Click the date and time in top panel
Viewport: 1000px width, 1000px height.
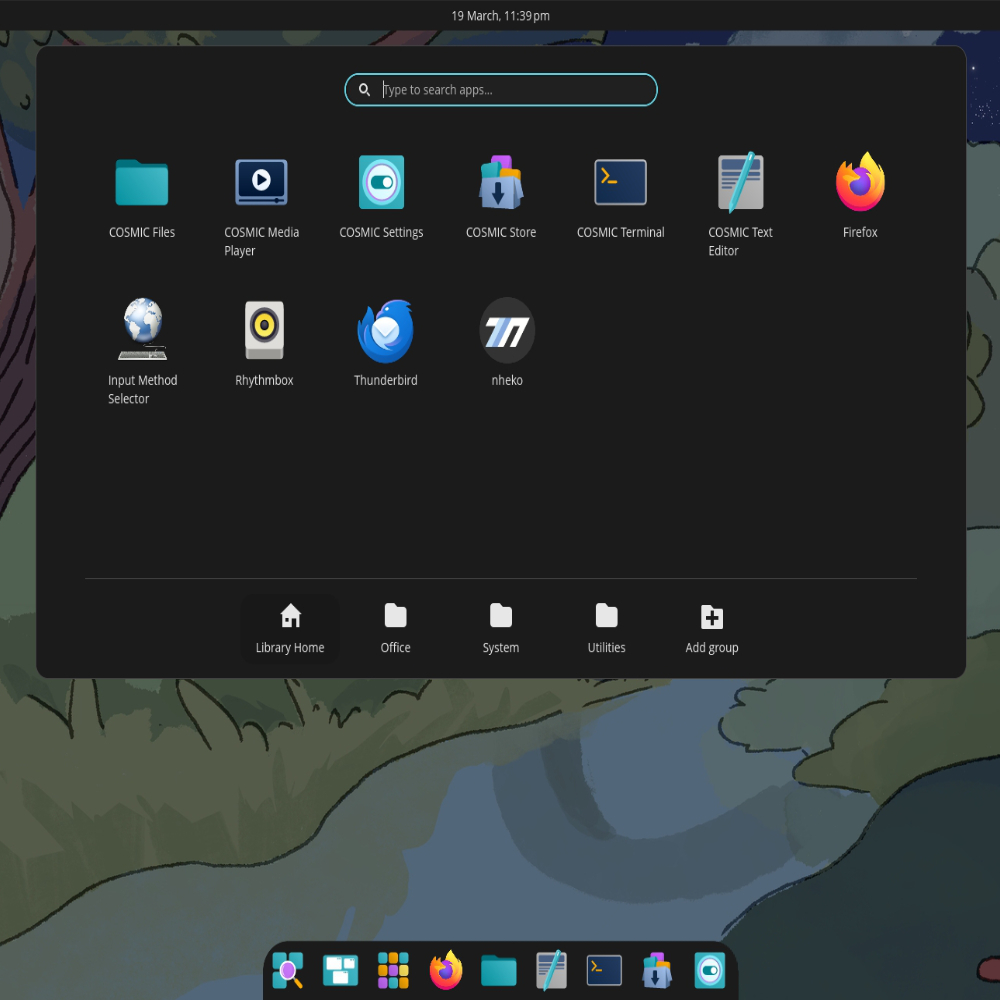click(501, 15)
